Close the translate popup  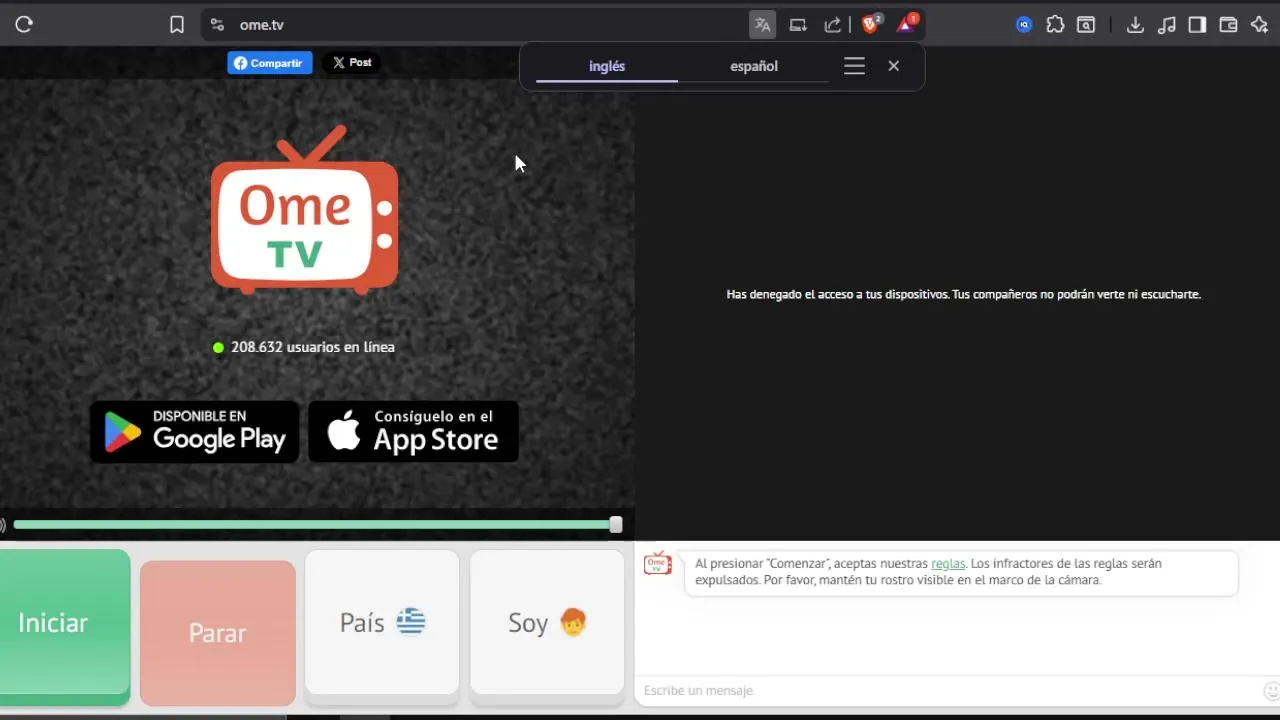point(894,66)
